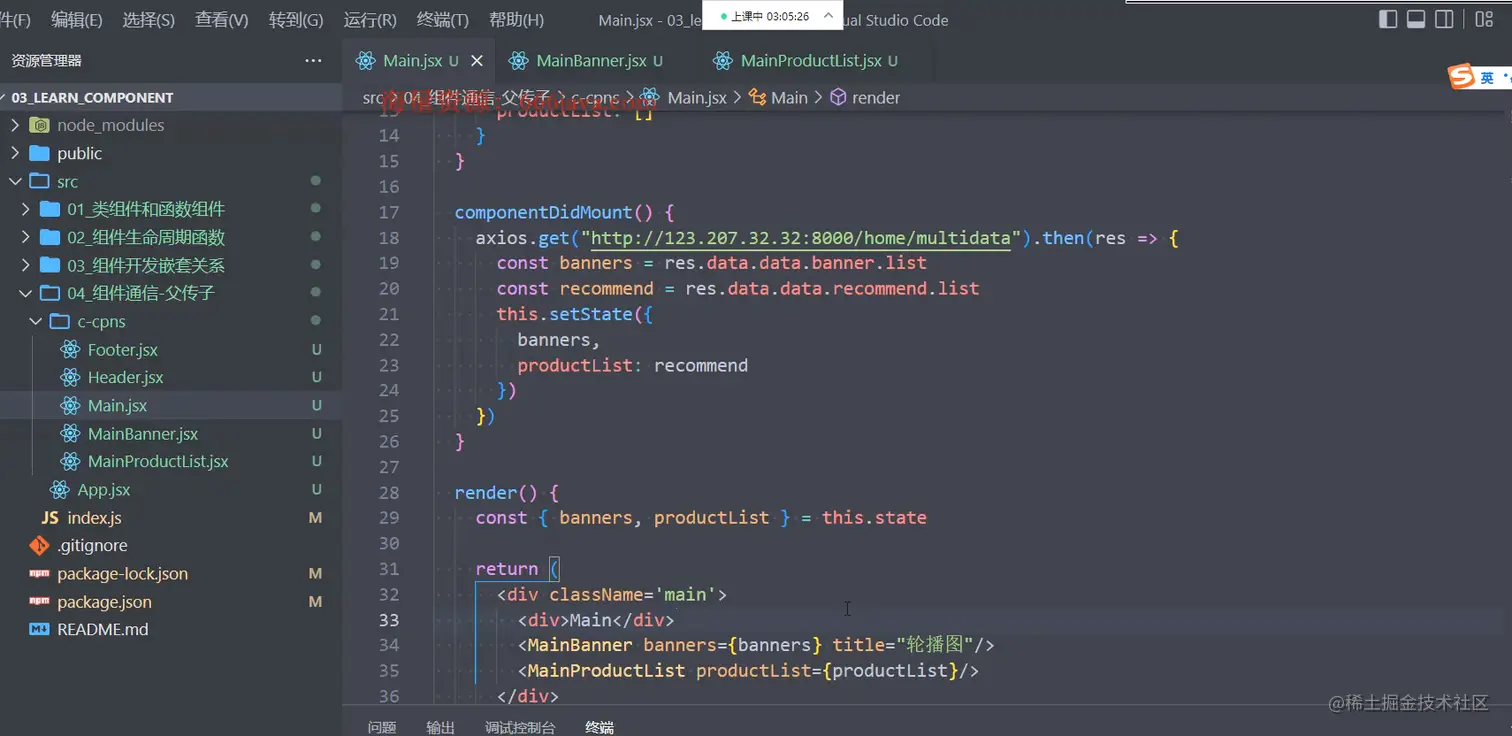Click the Main class name in breadcrumbs
The image size is (1512, 736).
(x=789, y=98)
